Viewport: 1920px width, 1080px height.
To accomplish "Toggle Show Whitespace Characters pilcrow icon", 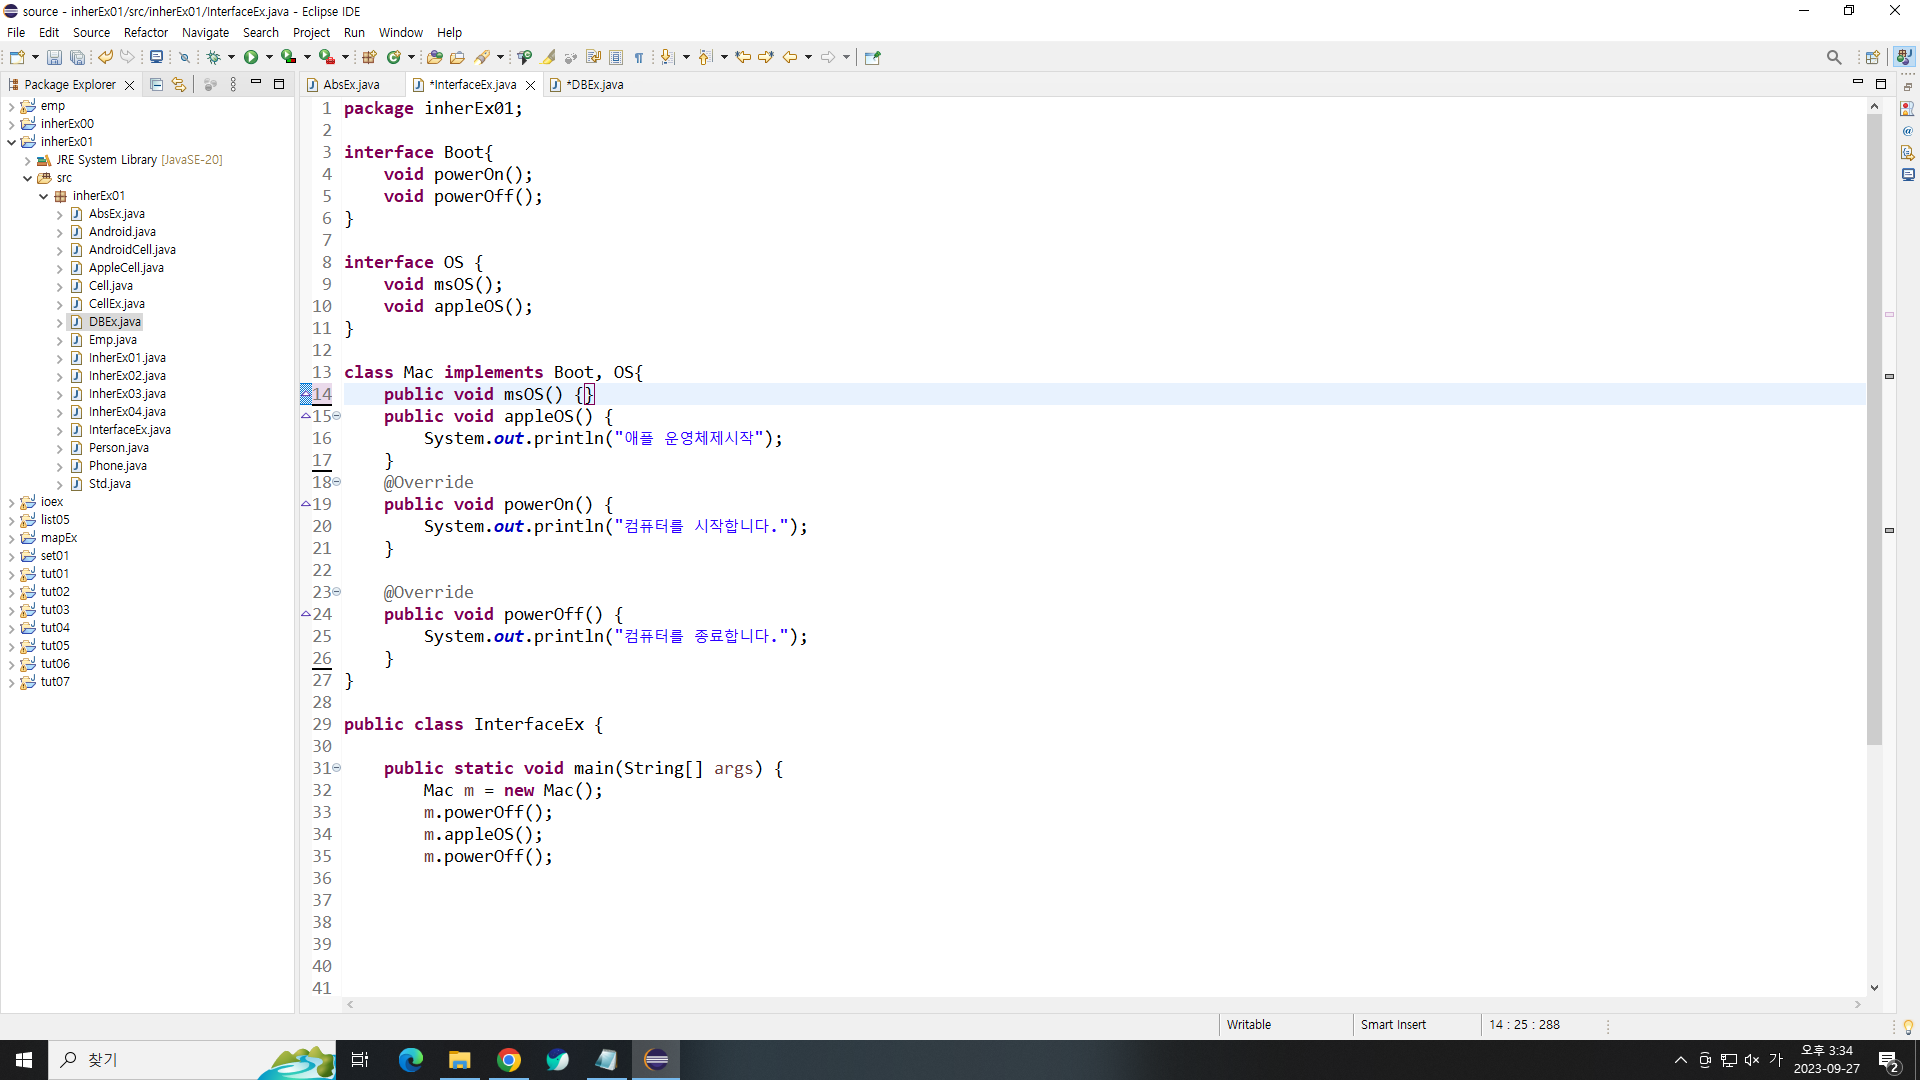I will pyautogui.click(x=638, y=57).
